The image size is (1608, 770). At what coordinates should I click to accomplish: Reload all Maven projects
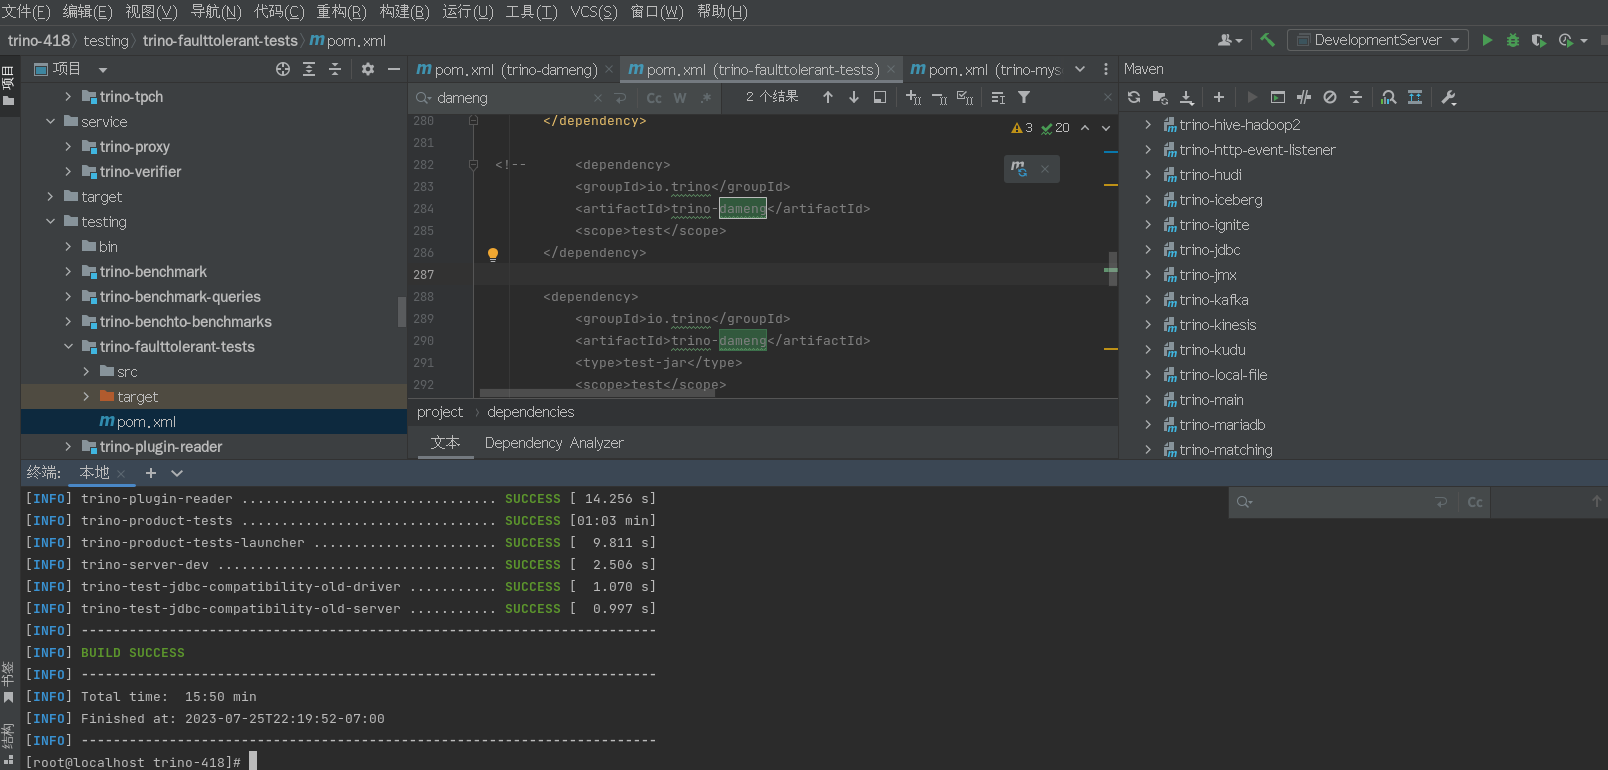(x=1133, y=97)
